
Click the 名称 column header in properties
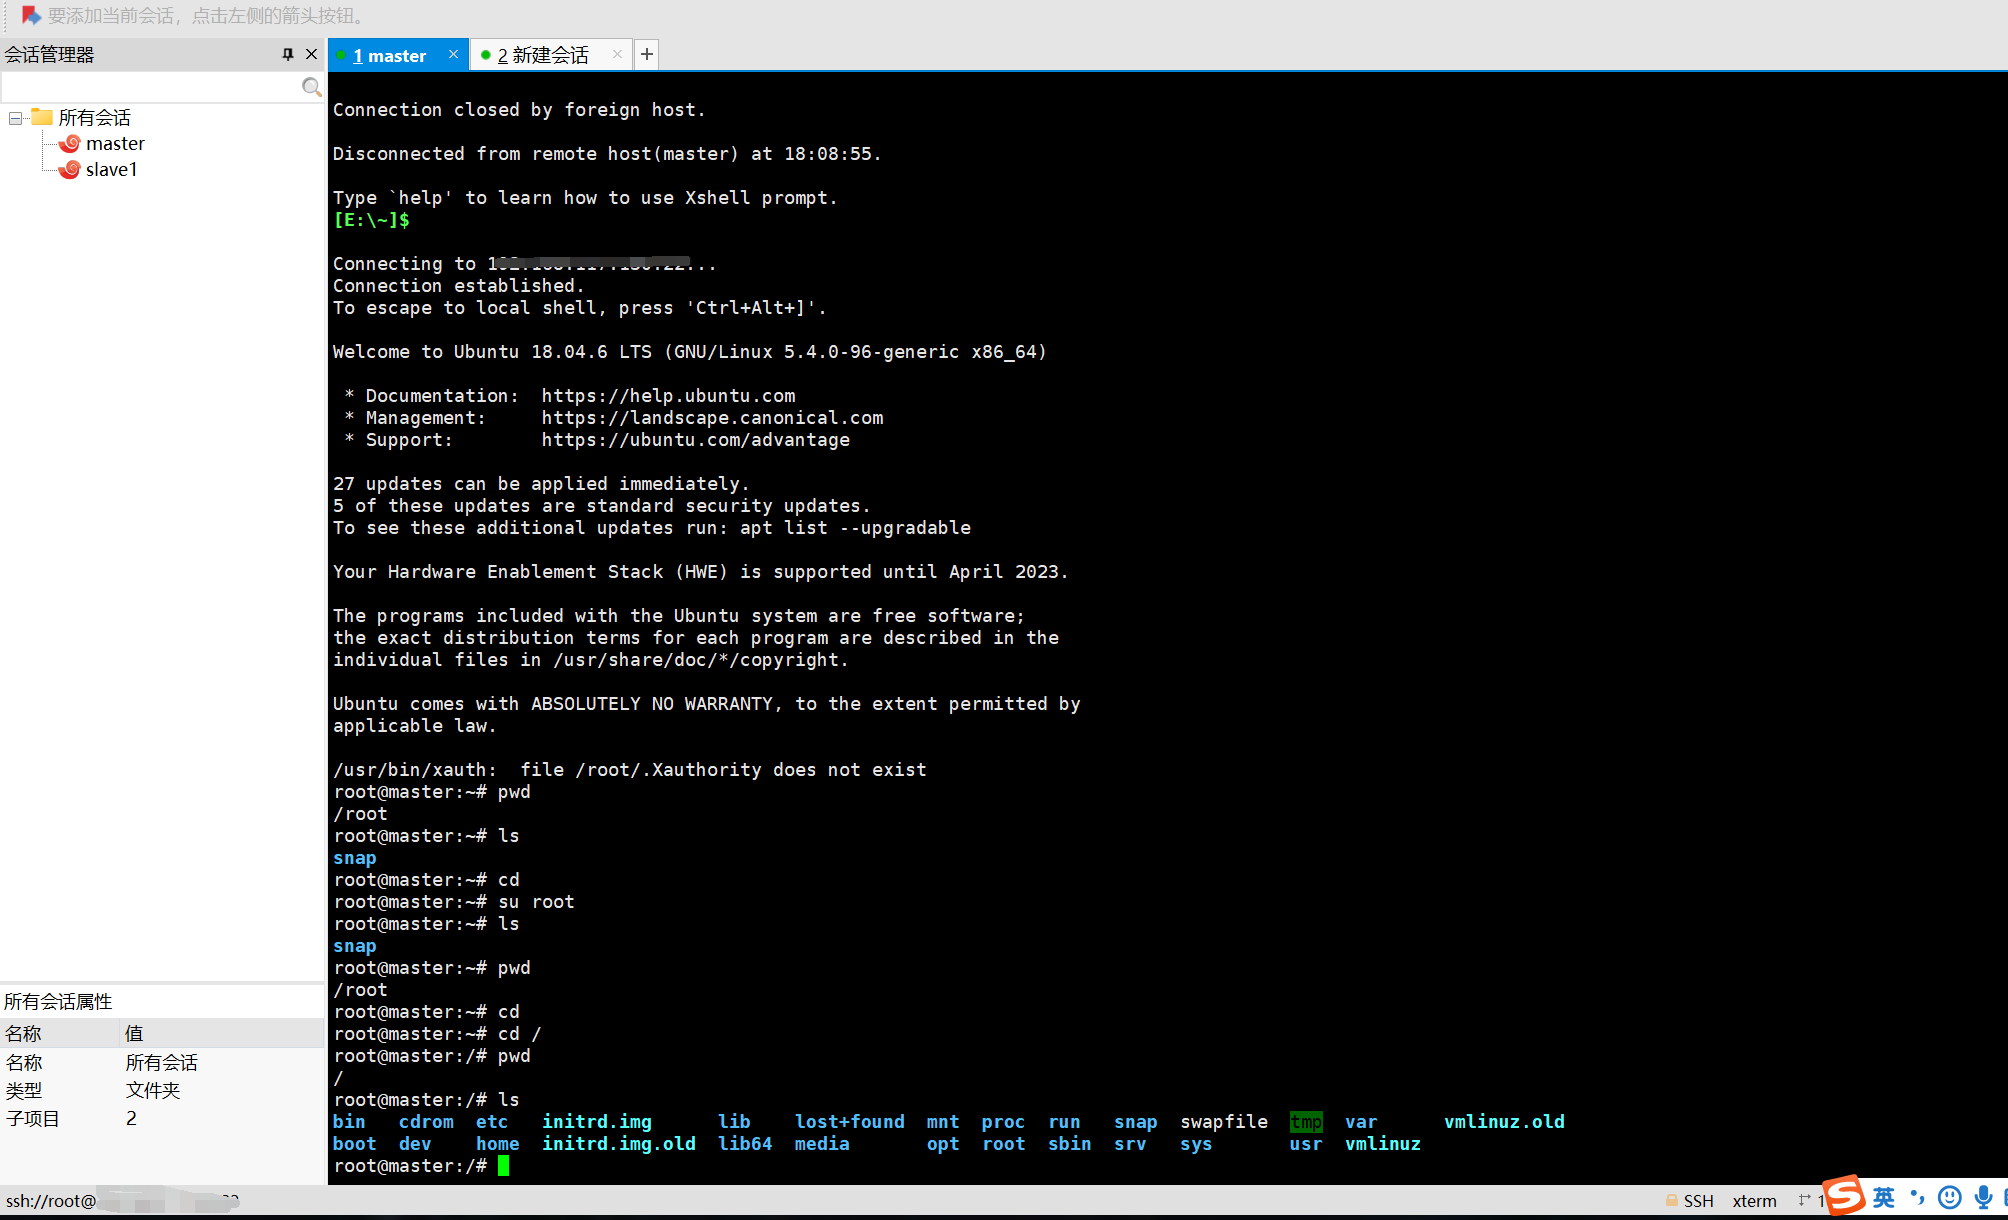(x=60, y=1033)
